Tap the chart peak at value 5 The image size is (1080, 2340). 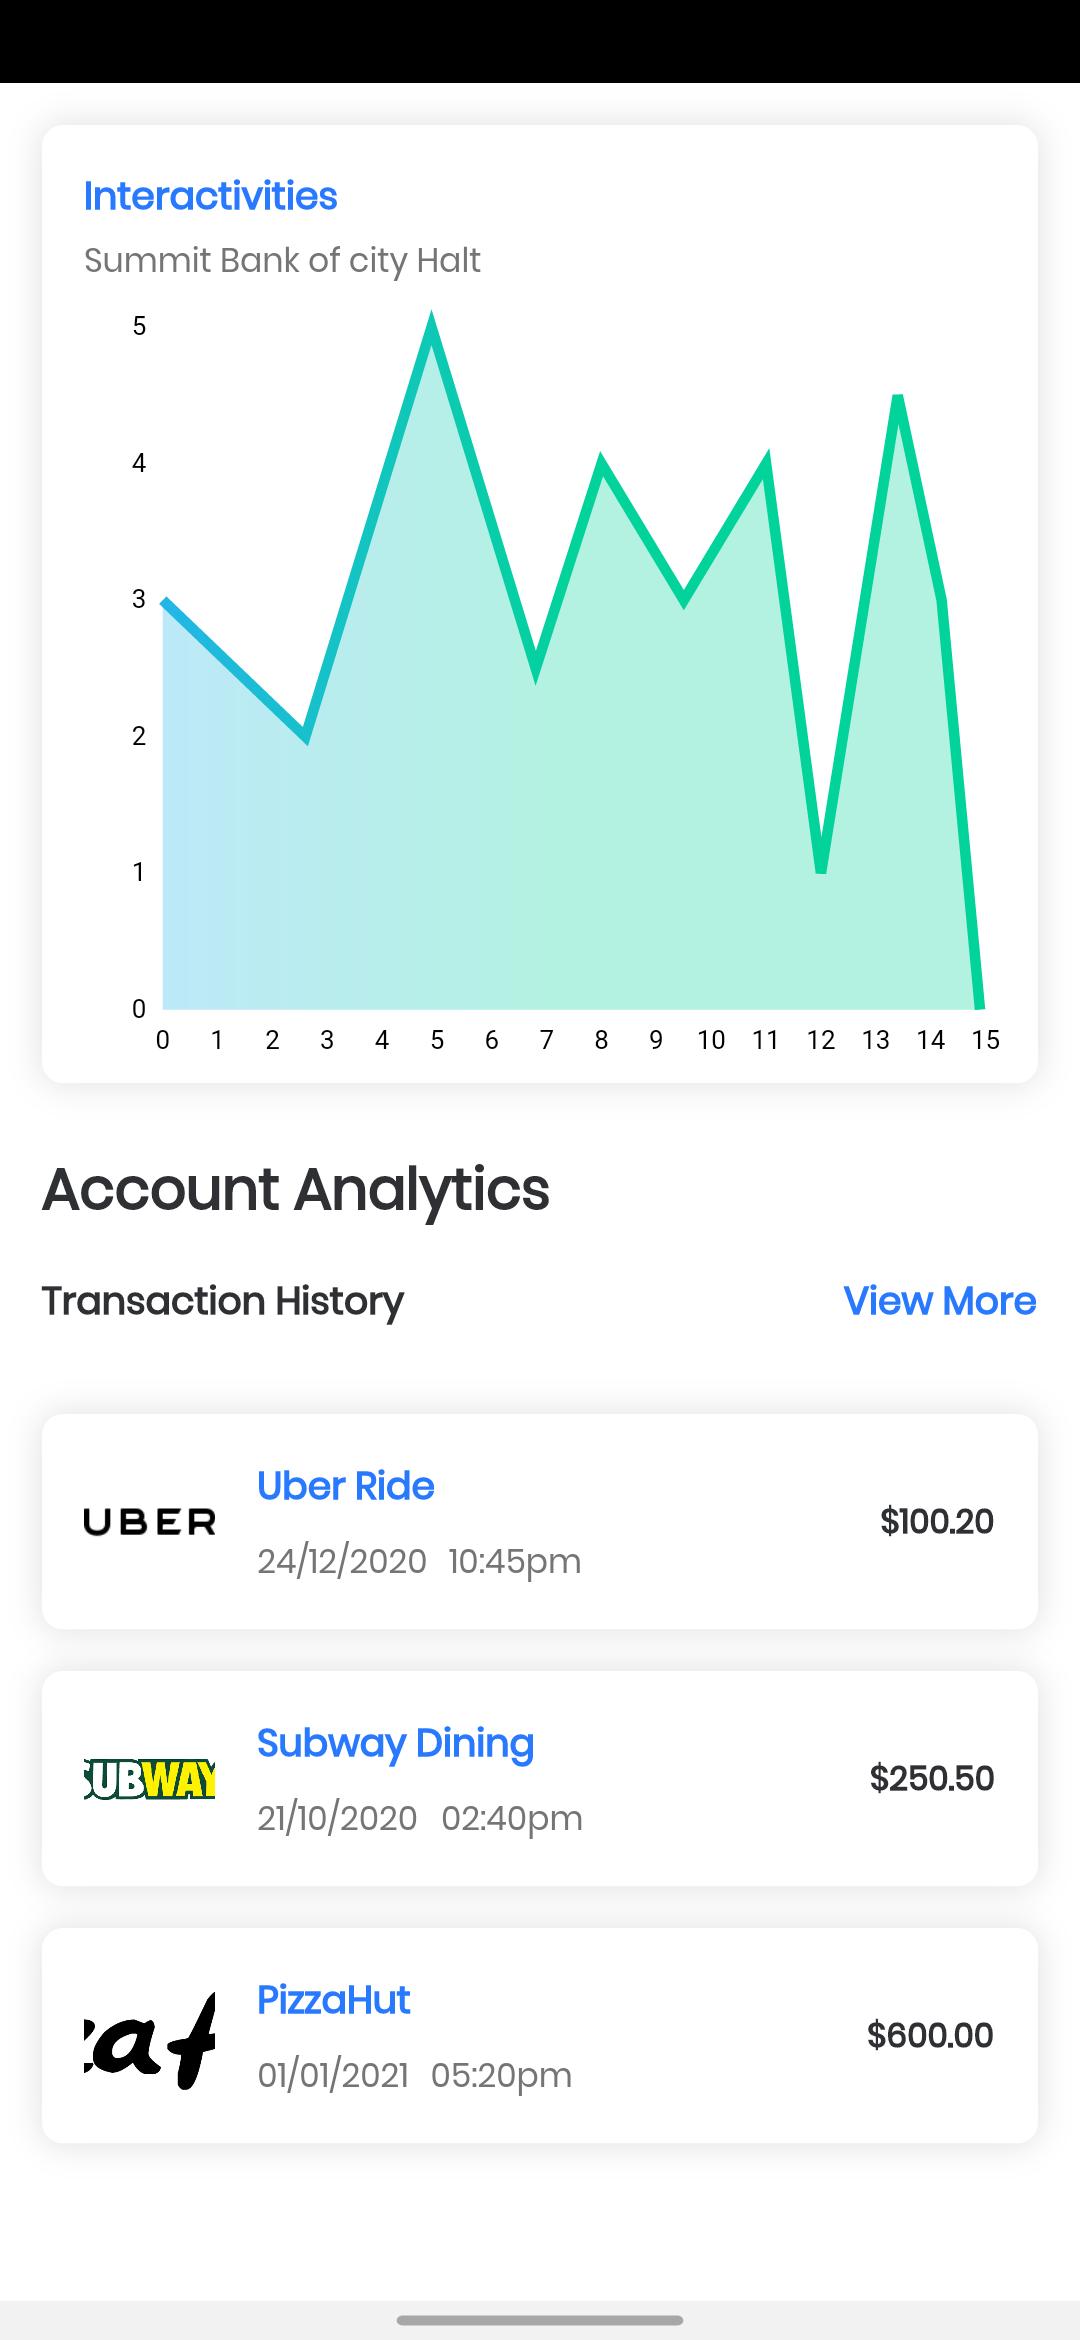coord(431,327)
